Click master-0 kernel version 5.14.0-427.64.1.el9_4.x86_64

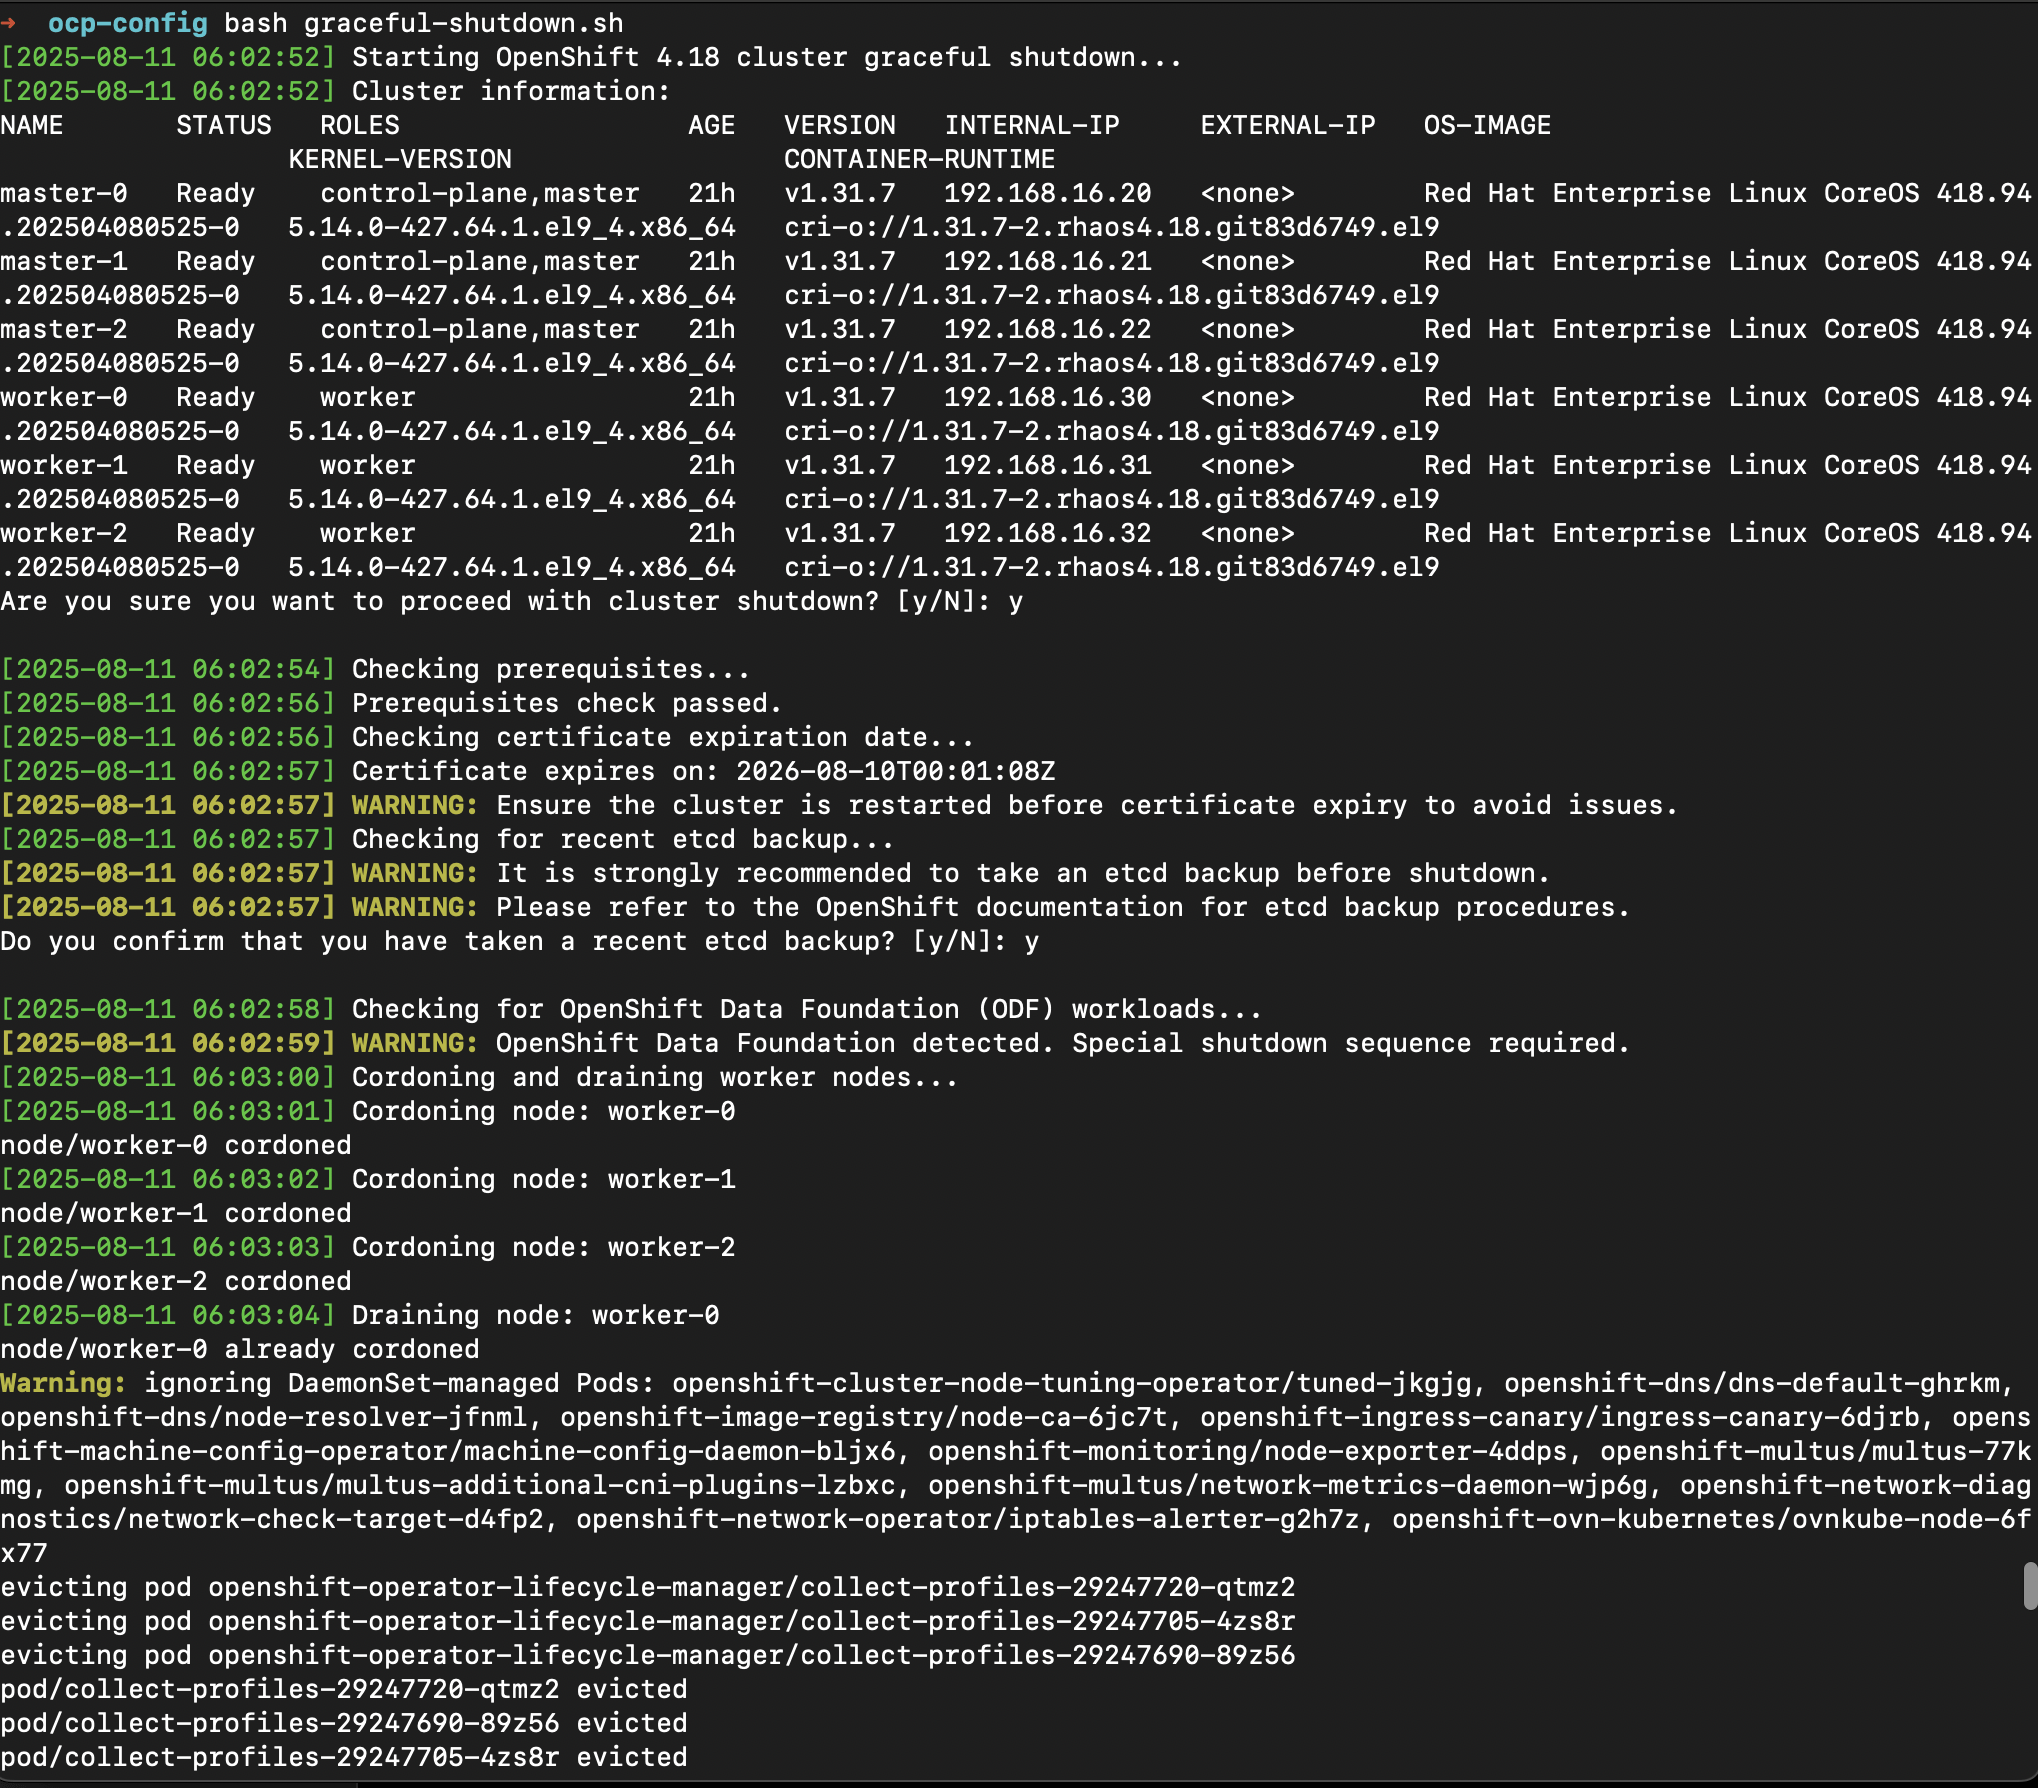(512, 227)
